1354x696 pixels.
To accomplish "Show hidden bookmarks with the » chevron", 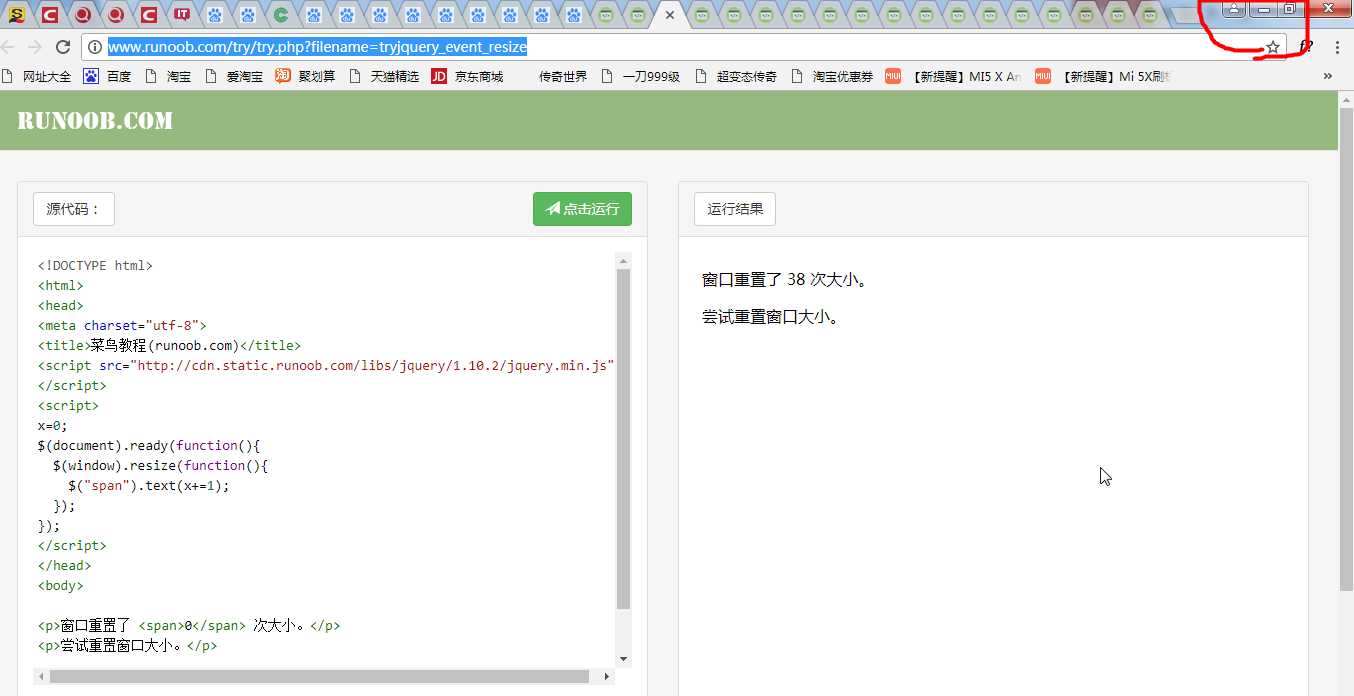I will coord(1328,76).
